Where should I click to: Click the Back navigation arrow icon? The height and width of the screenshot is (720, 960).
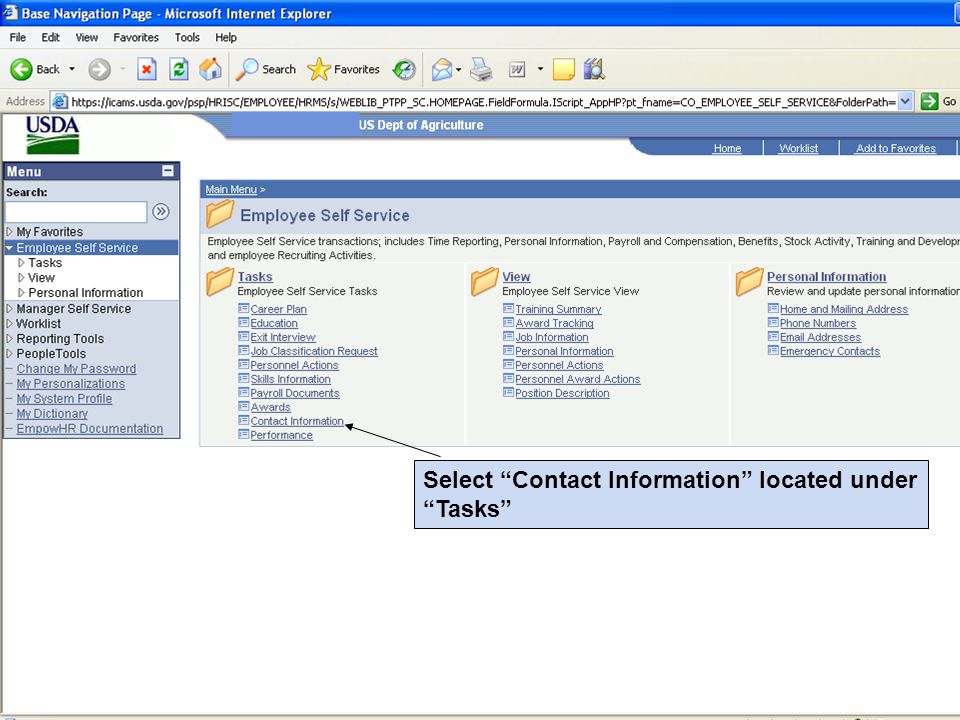click(21, 69)
